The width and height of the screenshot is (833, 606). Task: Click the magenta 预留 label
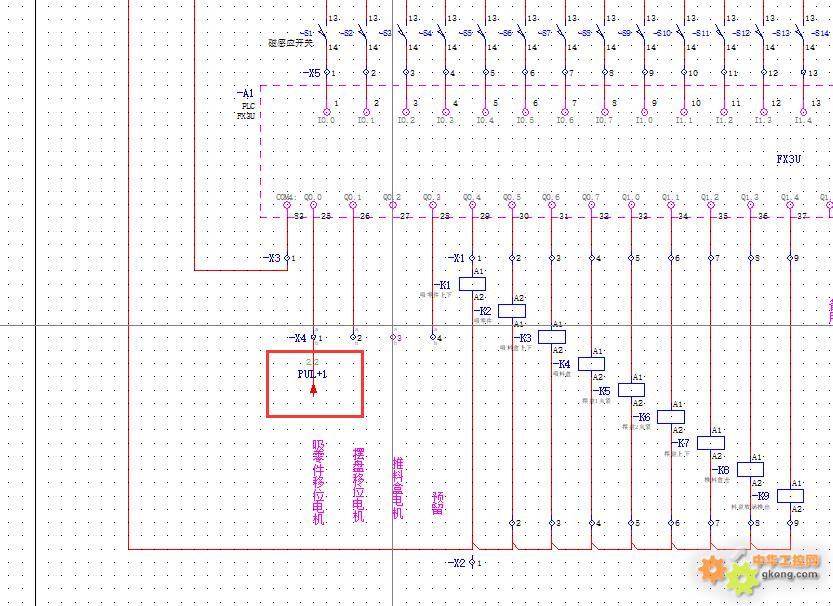tap(438, 503)
